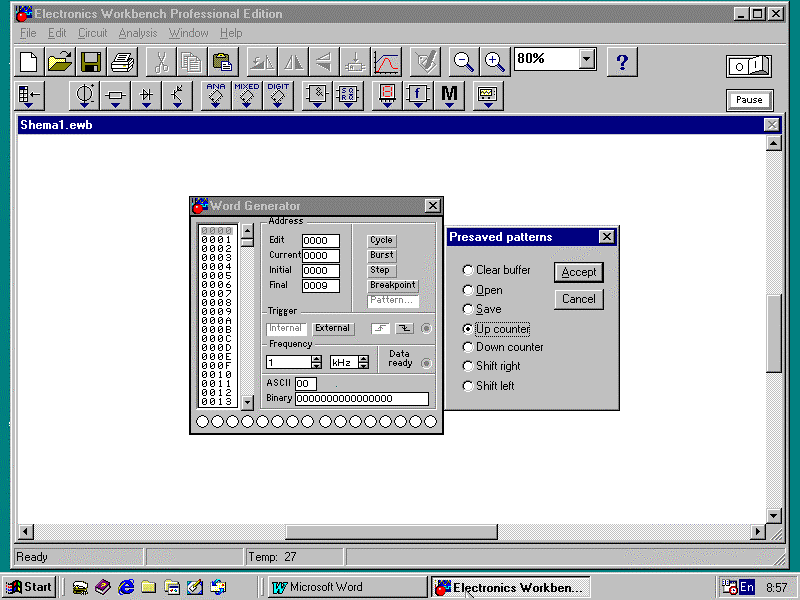Open the Basic components parts bin
This screenshot has height=600, width=800.
pos(115,95)
